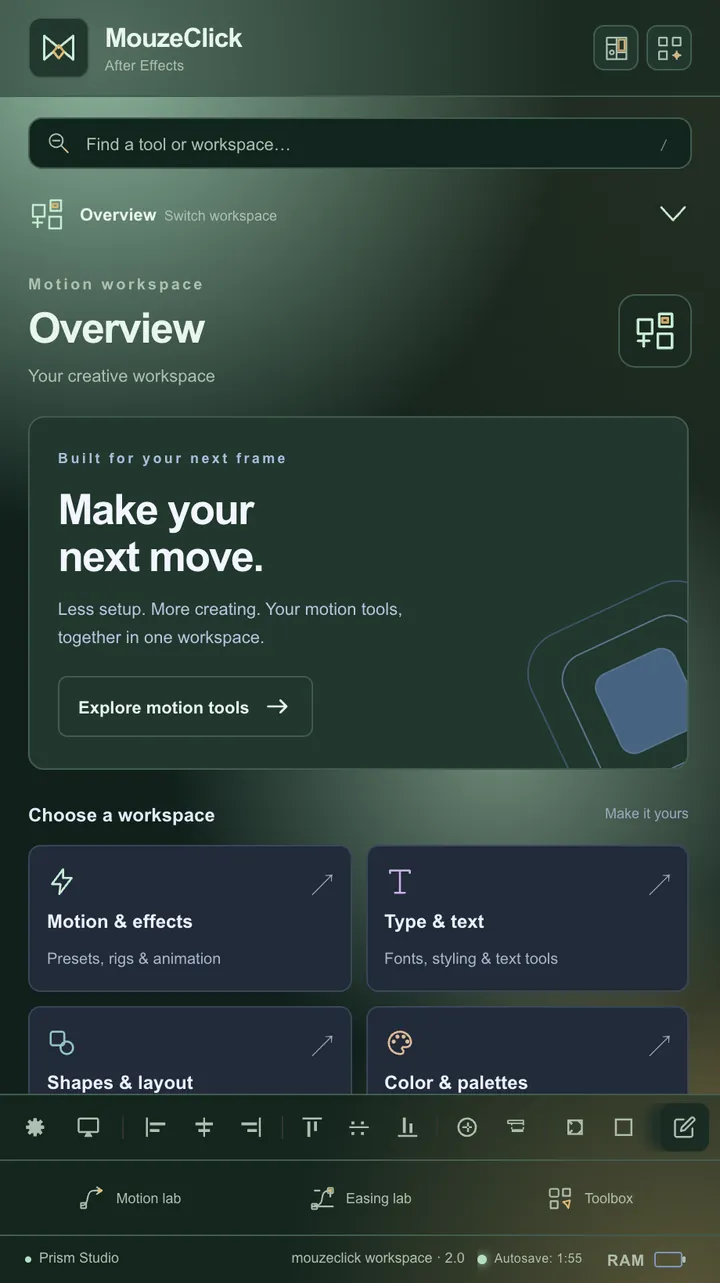Select the align horizontal center tool
The width and height of the screenshot is (720, 1283).
click(204, 1127)
